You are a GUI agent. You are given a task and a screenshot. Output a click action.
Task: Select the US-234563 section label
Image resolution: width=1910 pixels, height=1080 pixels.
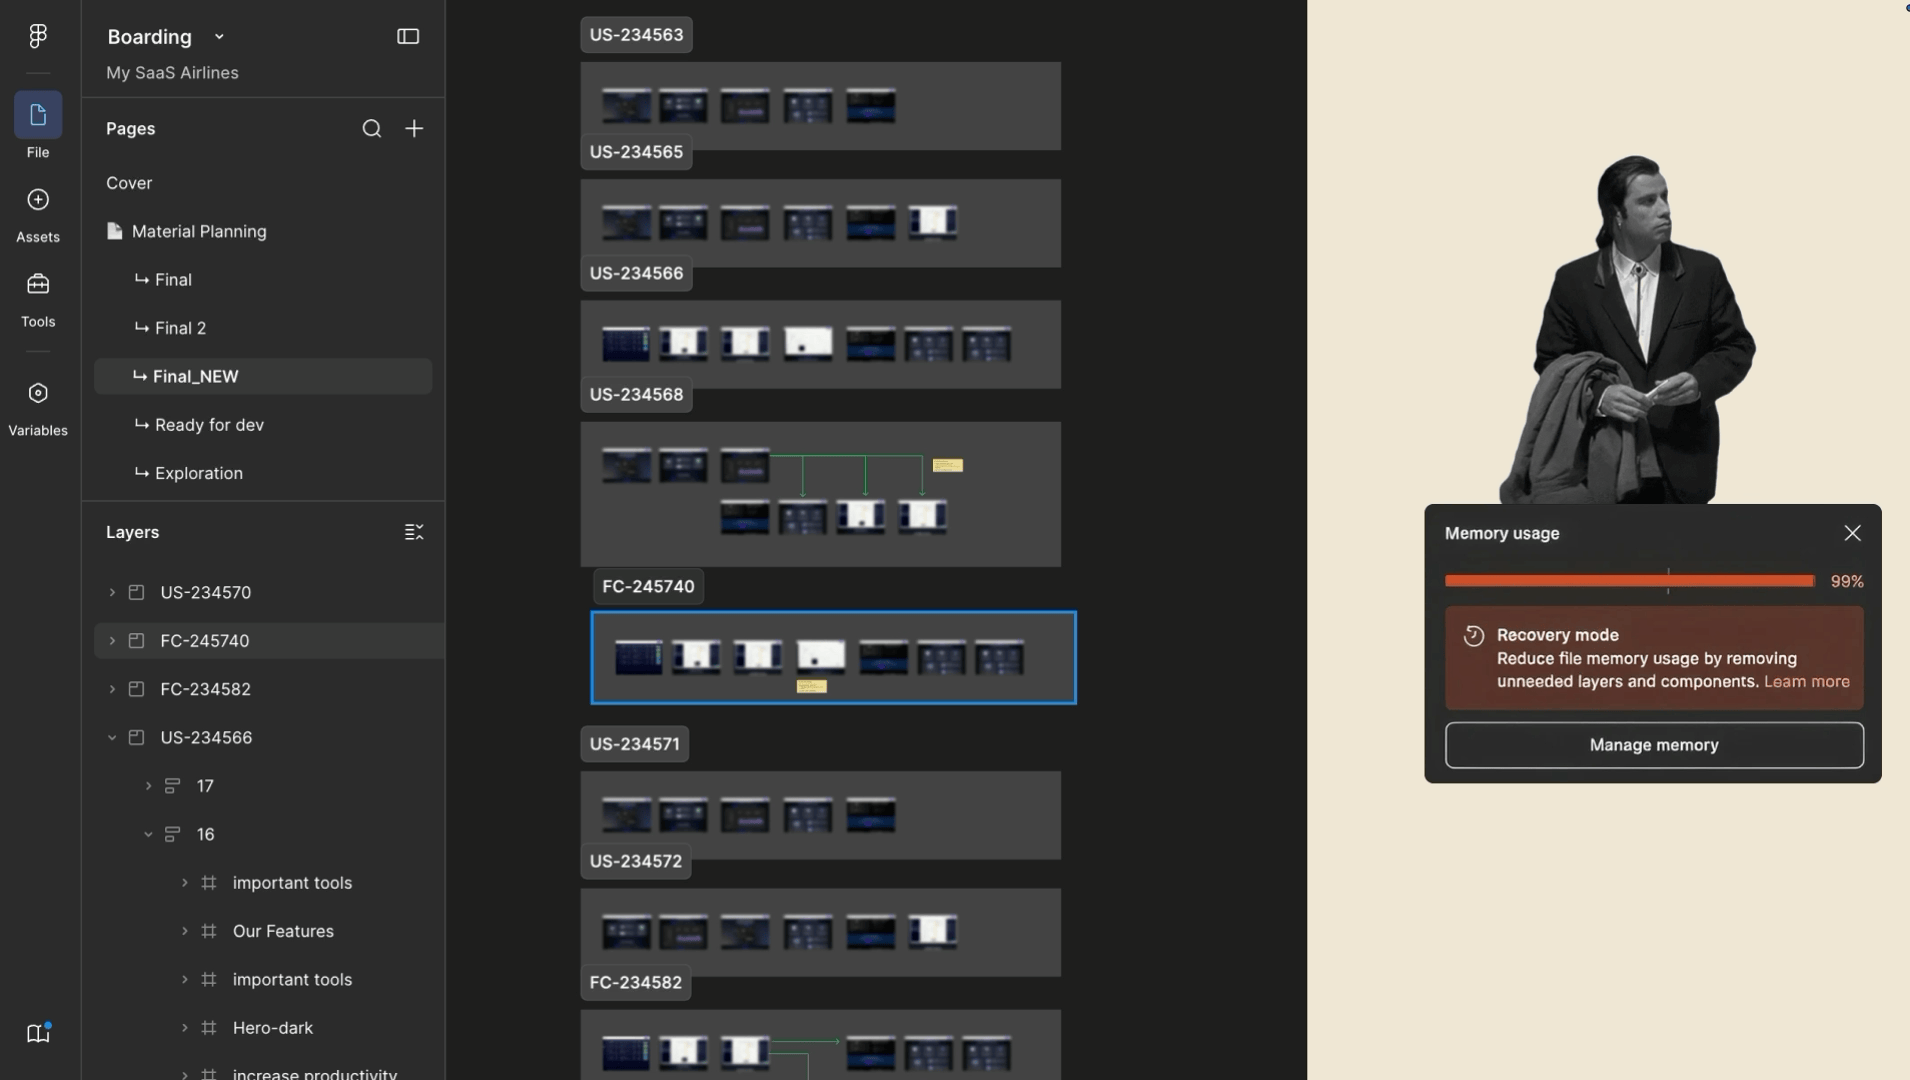(636, 35)
